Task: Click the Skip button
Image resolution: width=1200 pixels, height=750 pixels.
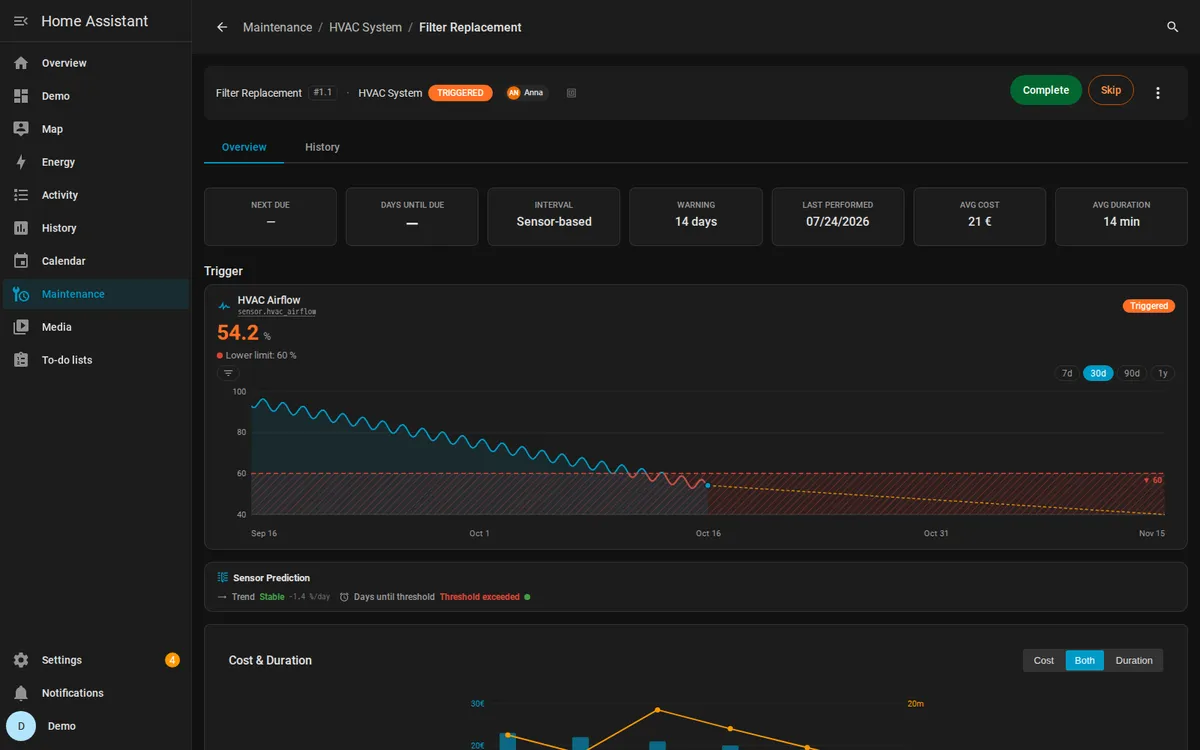Action: click(x=1111, y=90)
